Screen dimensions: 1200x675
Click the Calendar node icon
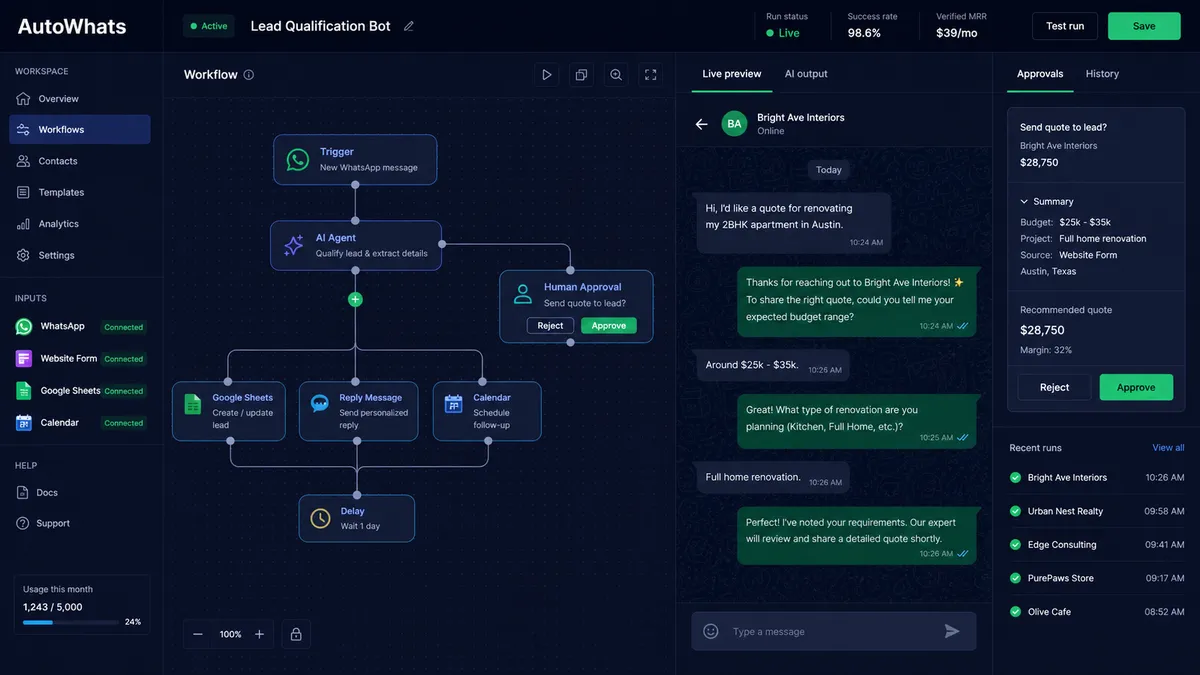pos(454,404)
